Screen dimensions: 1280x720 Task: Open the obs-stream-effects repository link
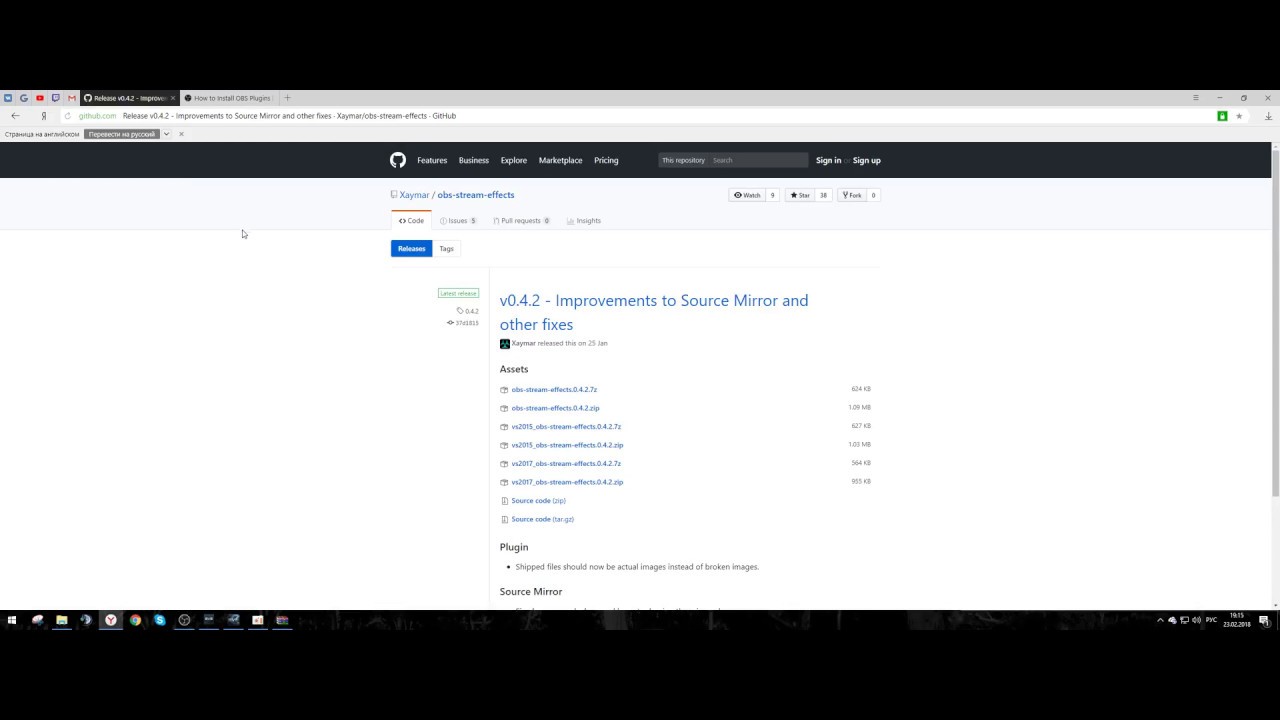pyautogui.click(x=476, y=195)
